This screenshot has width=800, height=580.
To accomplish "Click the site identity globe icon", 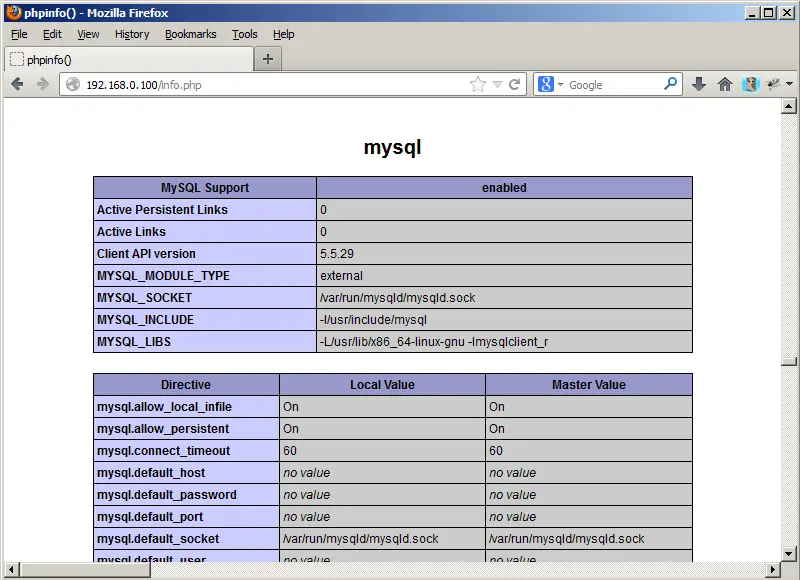I will point(73,84).
